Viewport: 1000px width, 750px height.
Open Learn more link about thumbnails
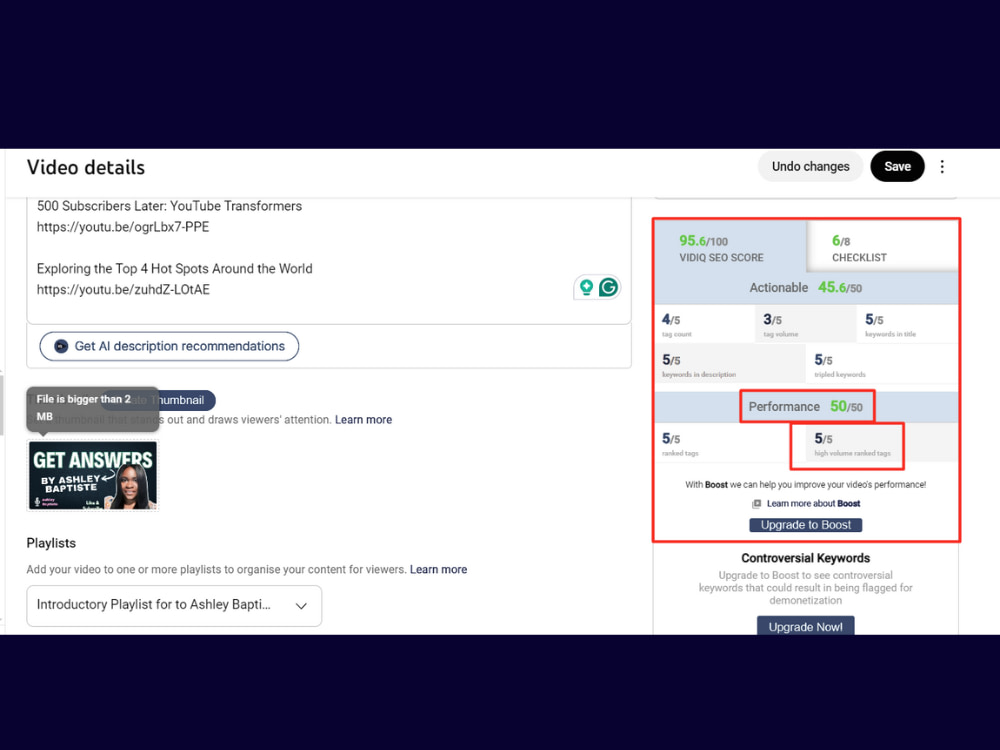[x=364, y=420]
